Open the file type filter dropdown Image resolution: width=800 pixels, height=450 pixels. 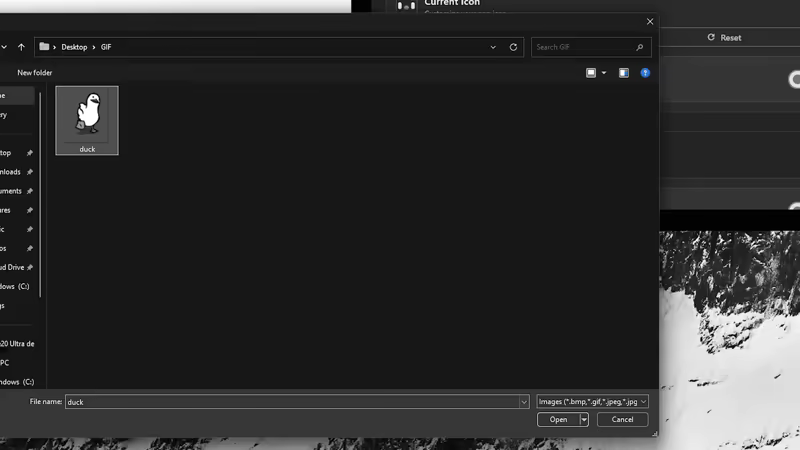[x=592, y=402]
